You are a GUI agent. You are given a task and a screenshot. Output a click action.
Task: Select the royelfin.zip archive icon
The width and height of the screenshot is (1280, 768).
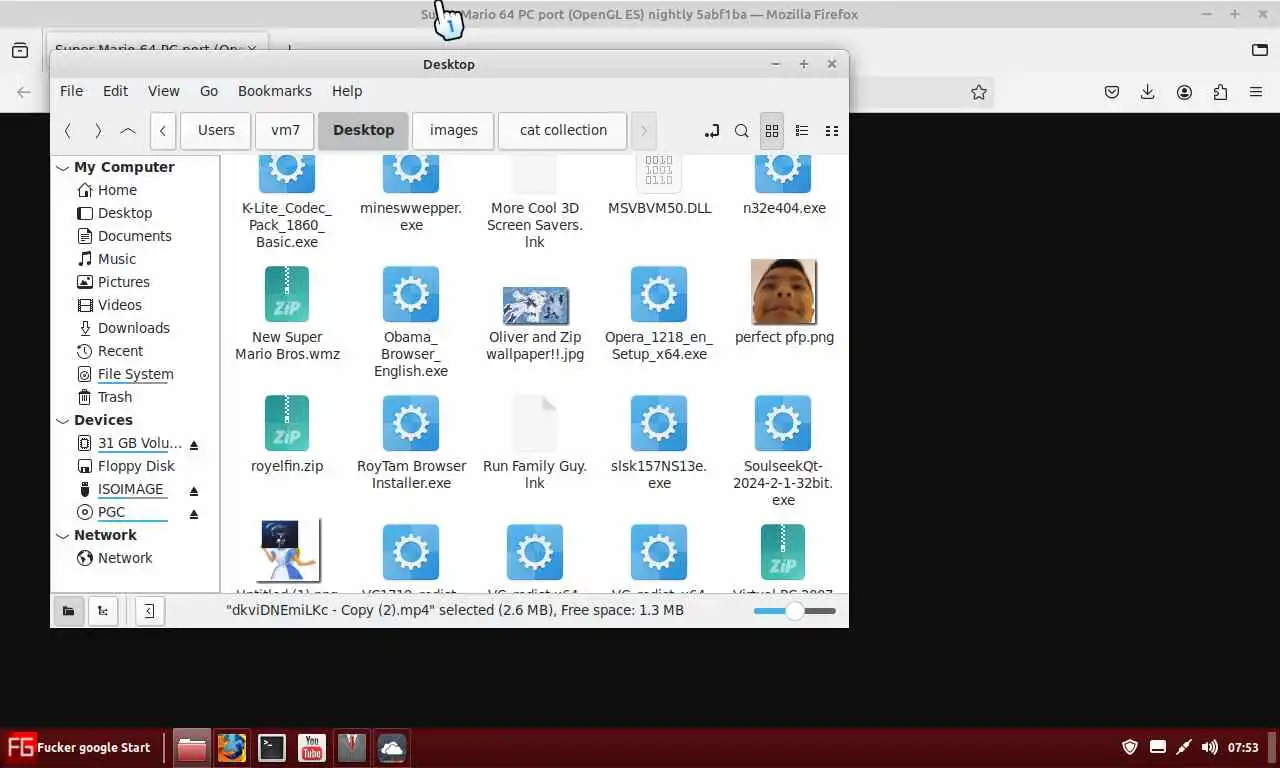pos(287,423)
